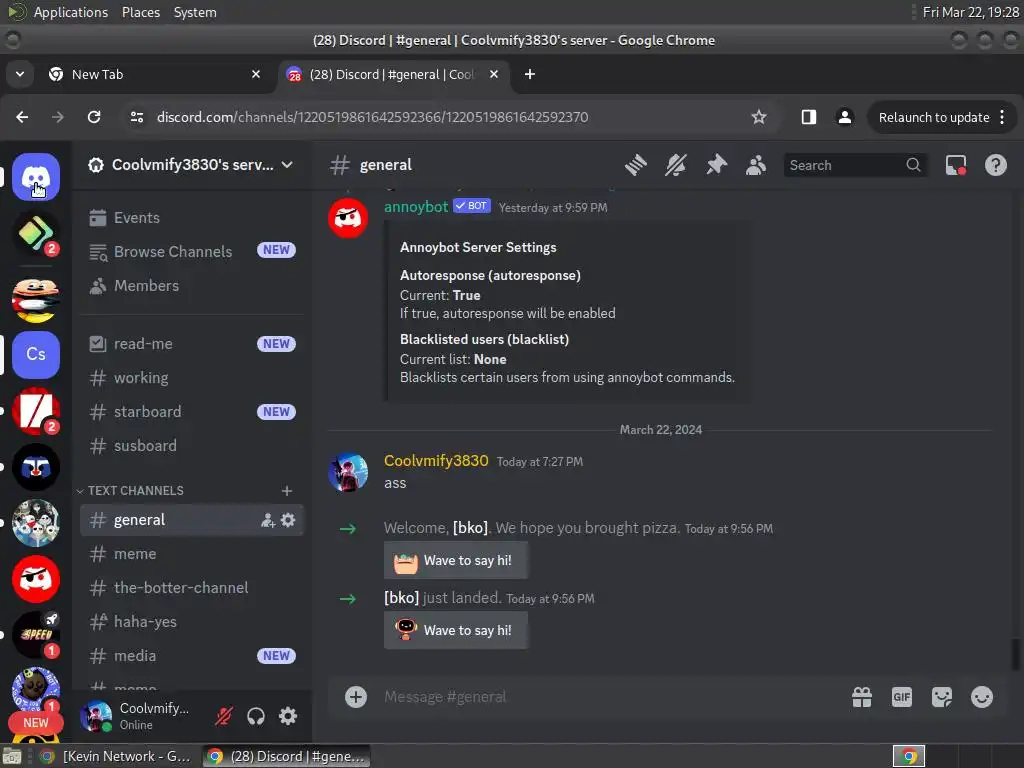Open Events in the channel sidebar

coord(191,217)
